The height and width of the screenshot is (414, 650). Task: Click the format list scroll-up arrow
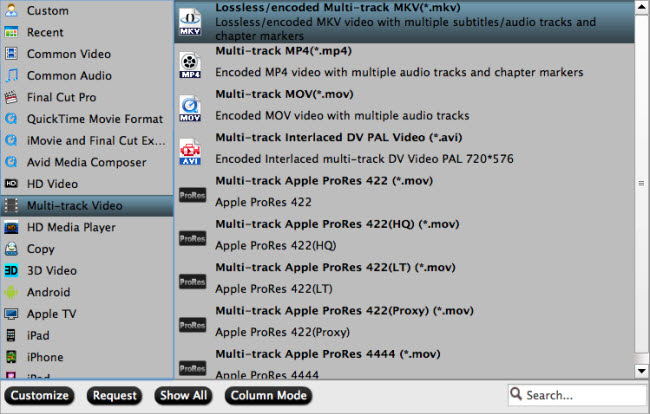tap(642, 8)
